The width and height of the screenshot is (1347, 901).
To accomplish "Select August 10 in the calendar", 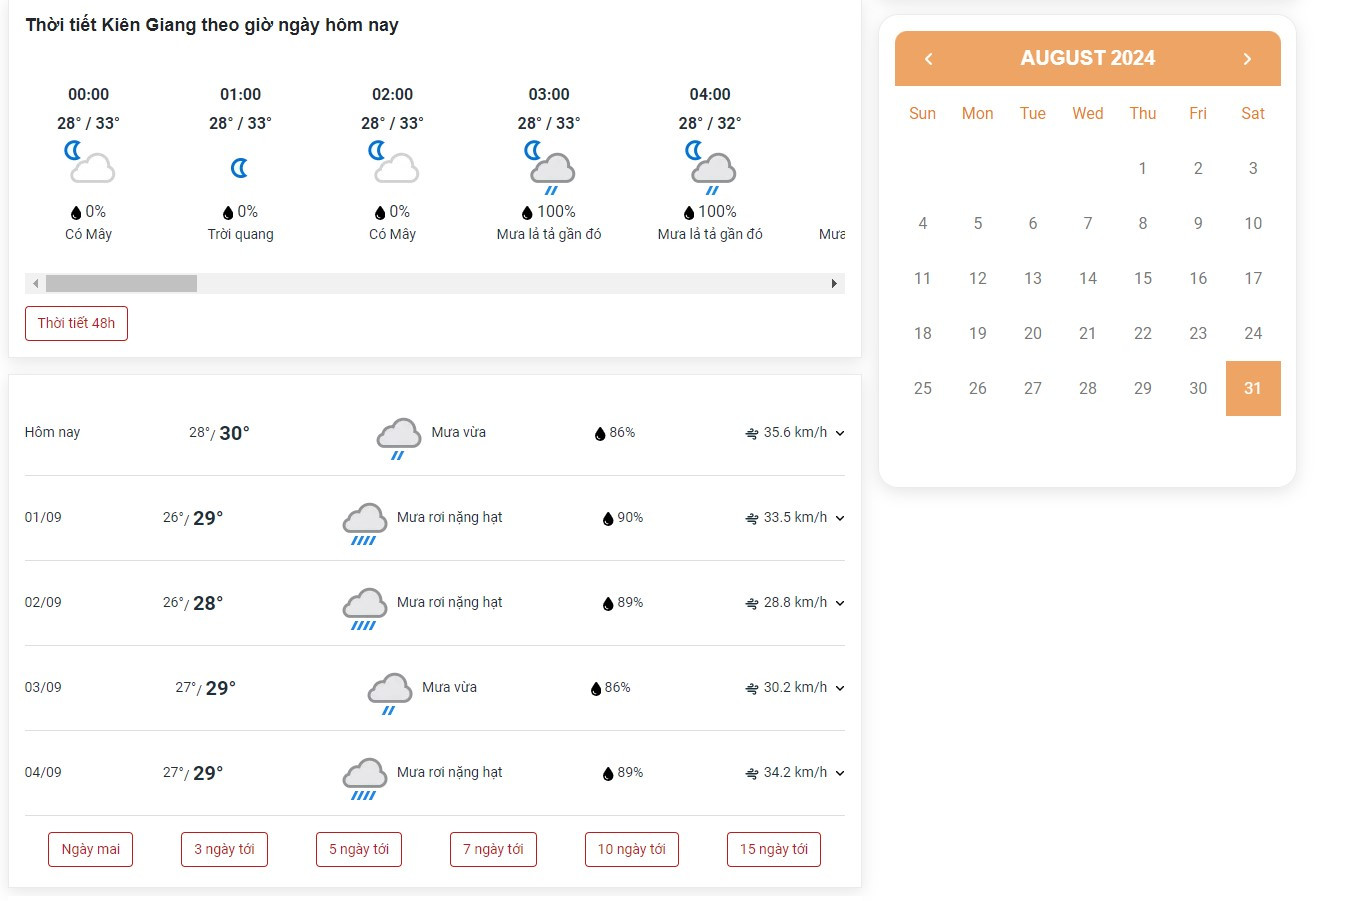I will point(1253,223).
